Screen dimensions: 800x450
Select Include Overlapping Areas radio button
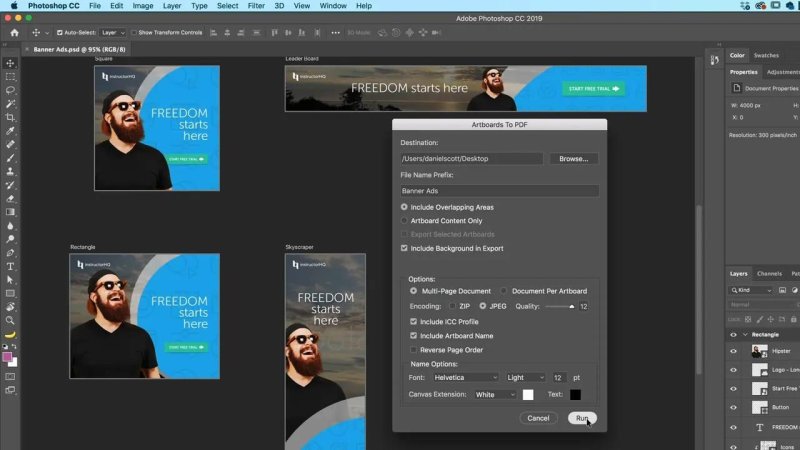pos(404,207)
